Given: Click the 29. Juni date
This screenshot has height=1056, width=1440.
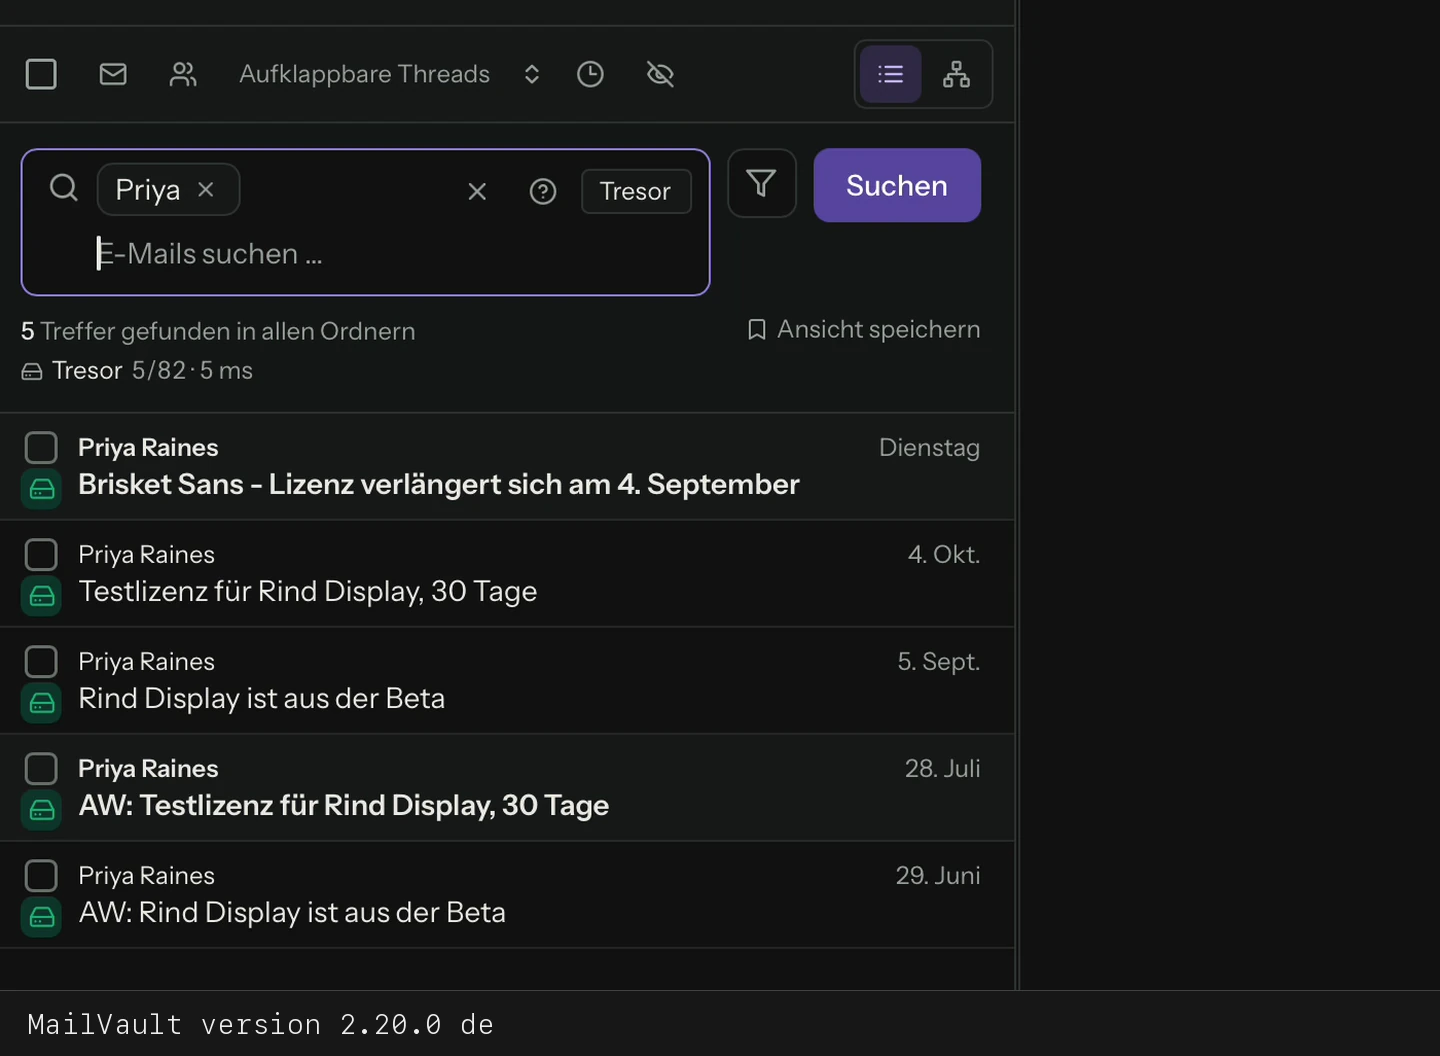Looking at the screenshot, I should [938, 875].
